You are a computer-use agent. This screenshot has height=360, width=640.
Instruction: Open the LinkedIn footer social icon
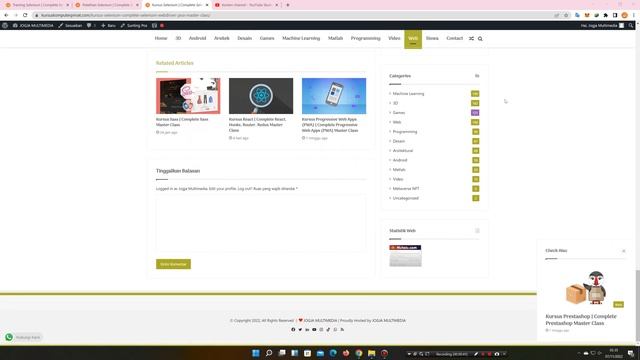pyautogui.click(x=307, y=329)
